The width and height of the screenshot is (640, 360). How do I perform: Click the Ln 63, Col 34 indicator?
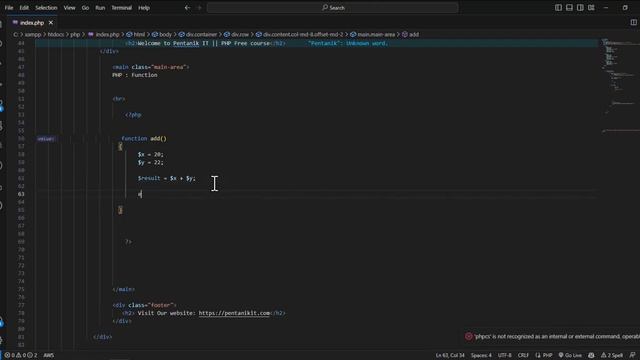point(450,355)
